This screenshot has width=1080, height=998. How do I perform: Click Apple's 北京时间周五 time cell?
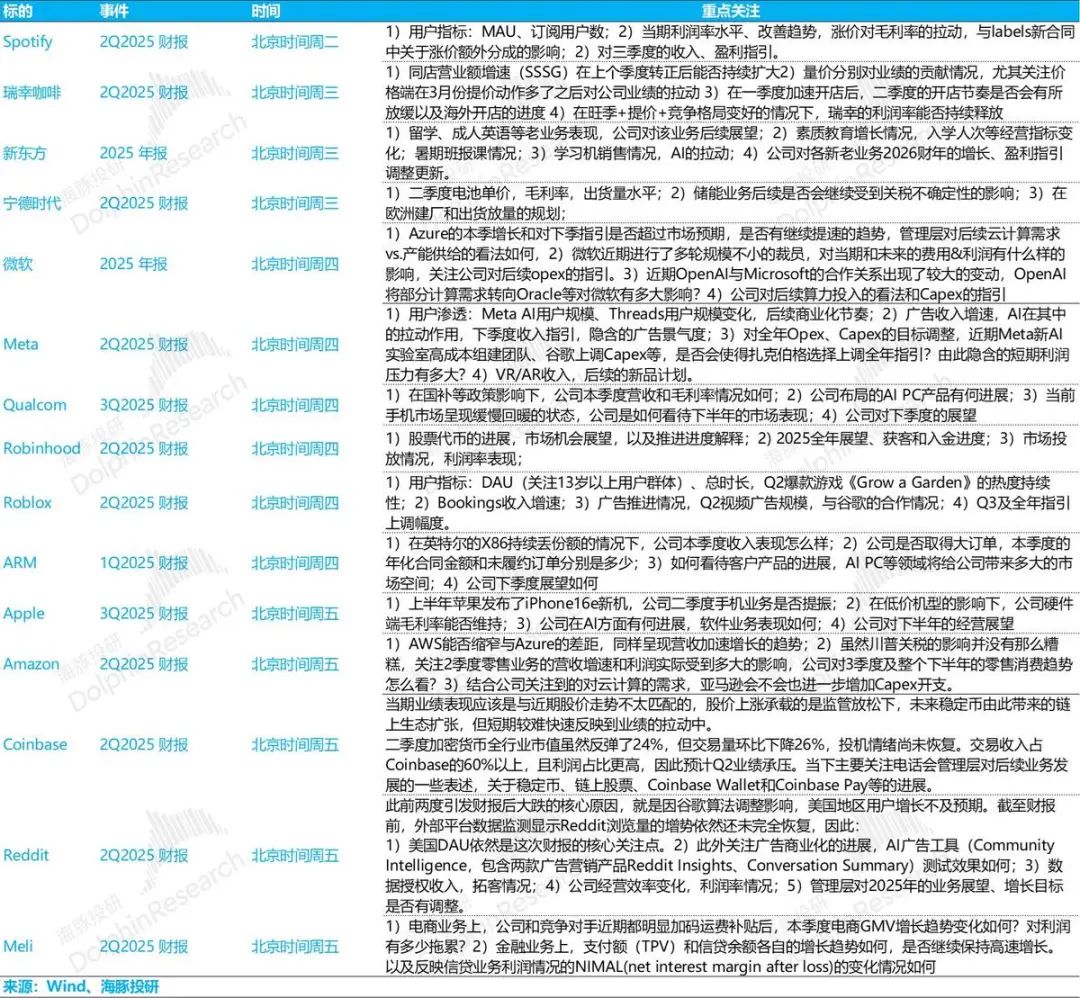(295, 614)
